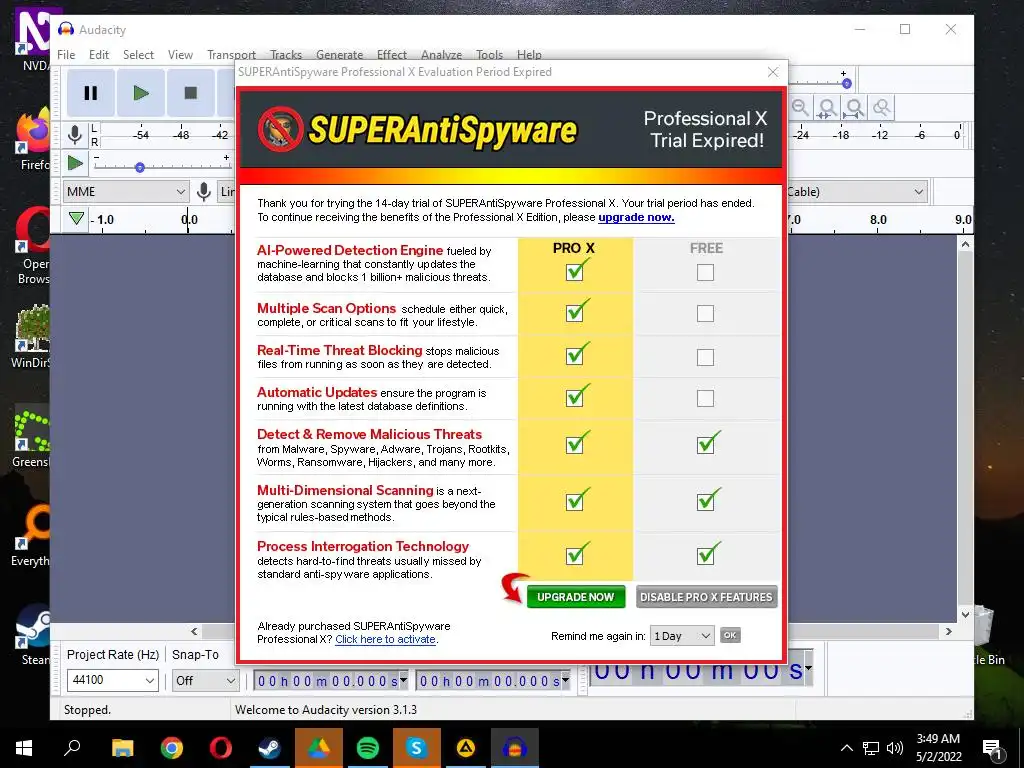Screen dimensions: 1024x768
Task: Click the microphone icon beside the MME host
Action: pyautogui.click(x=204, y=191)
